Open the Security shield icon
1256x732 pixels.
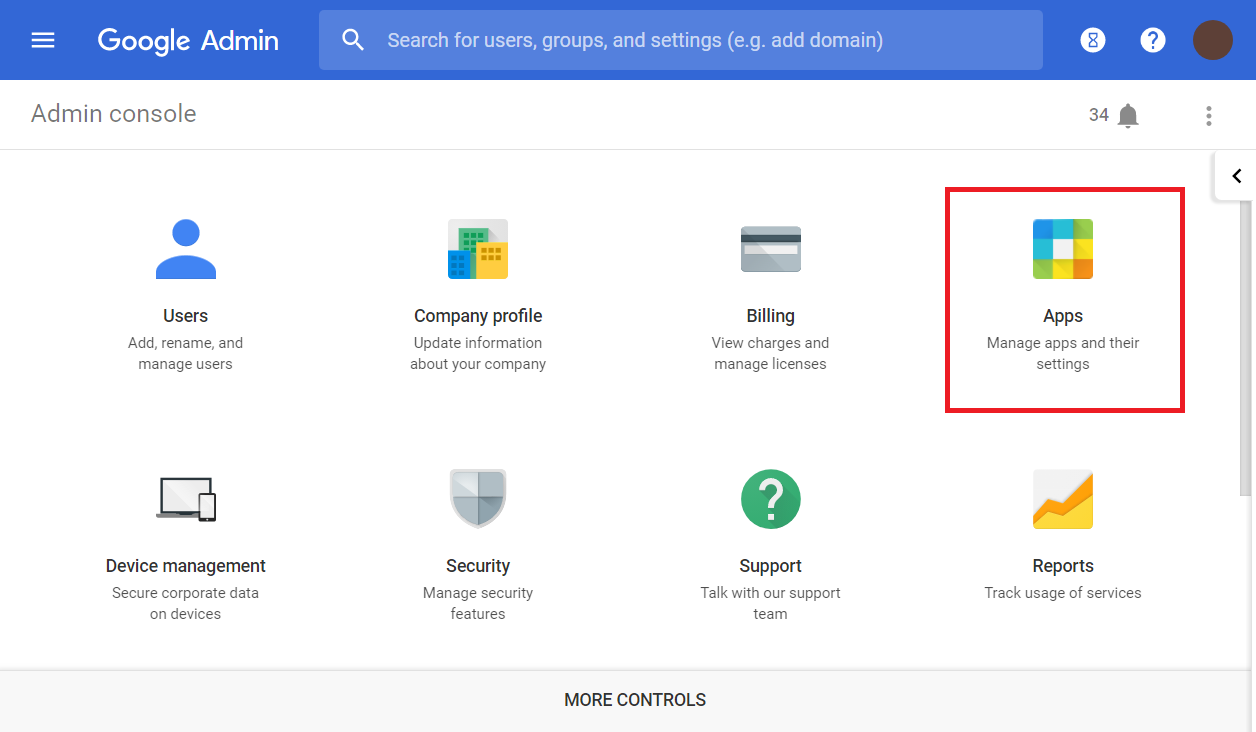coord(478,499)
